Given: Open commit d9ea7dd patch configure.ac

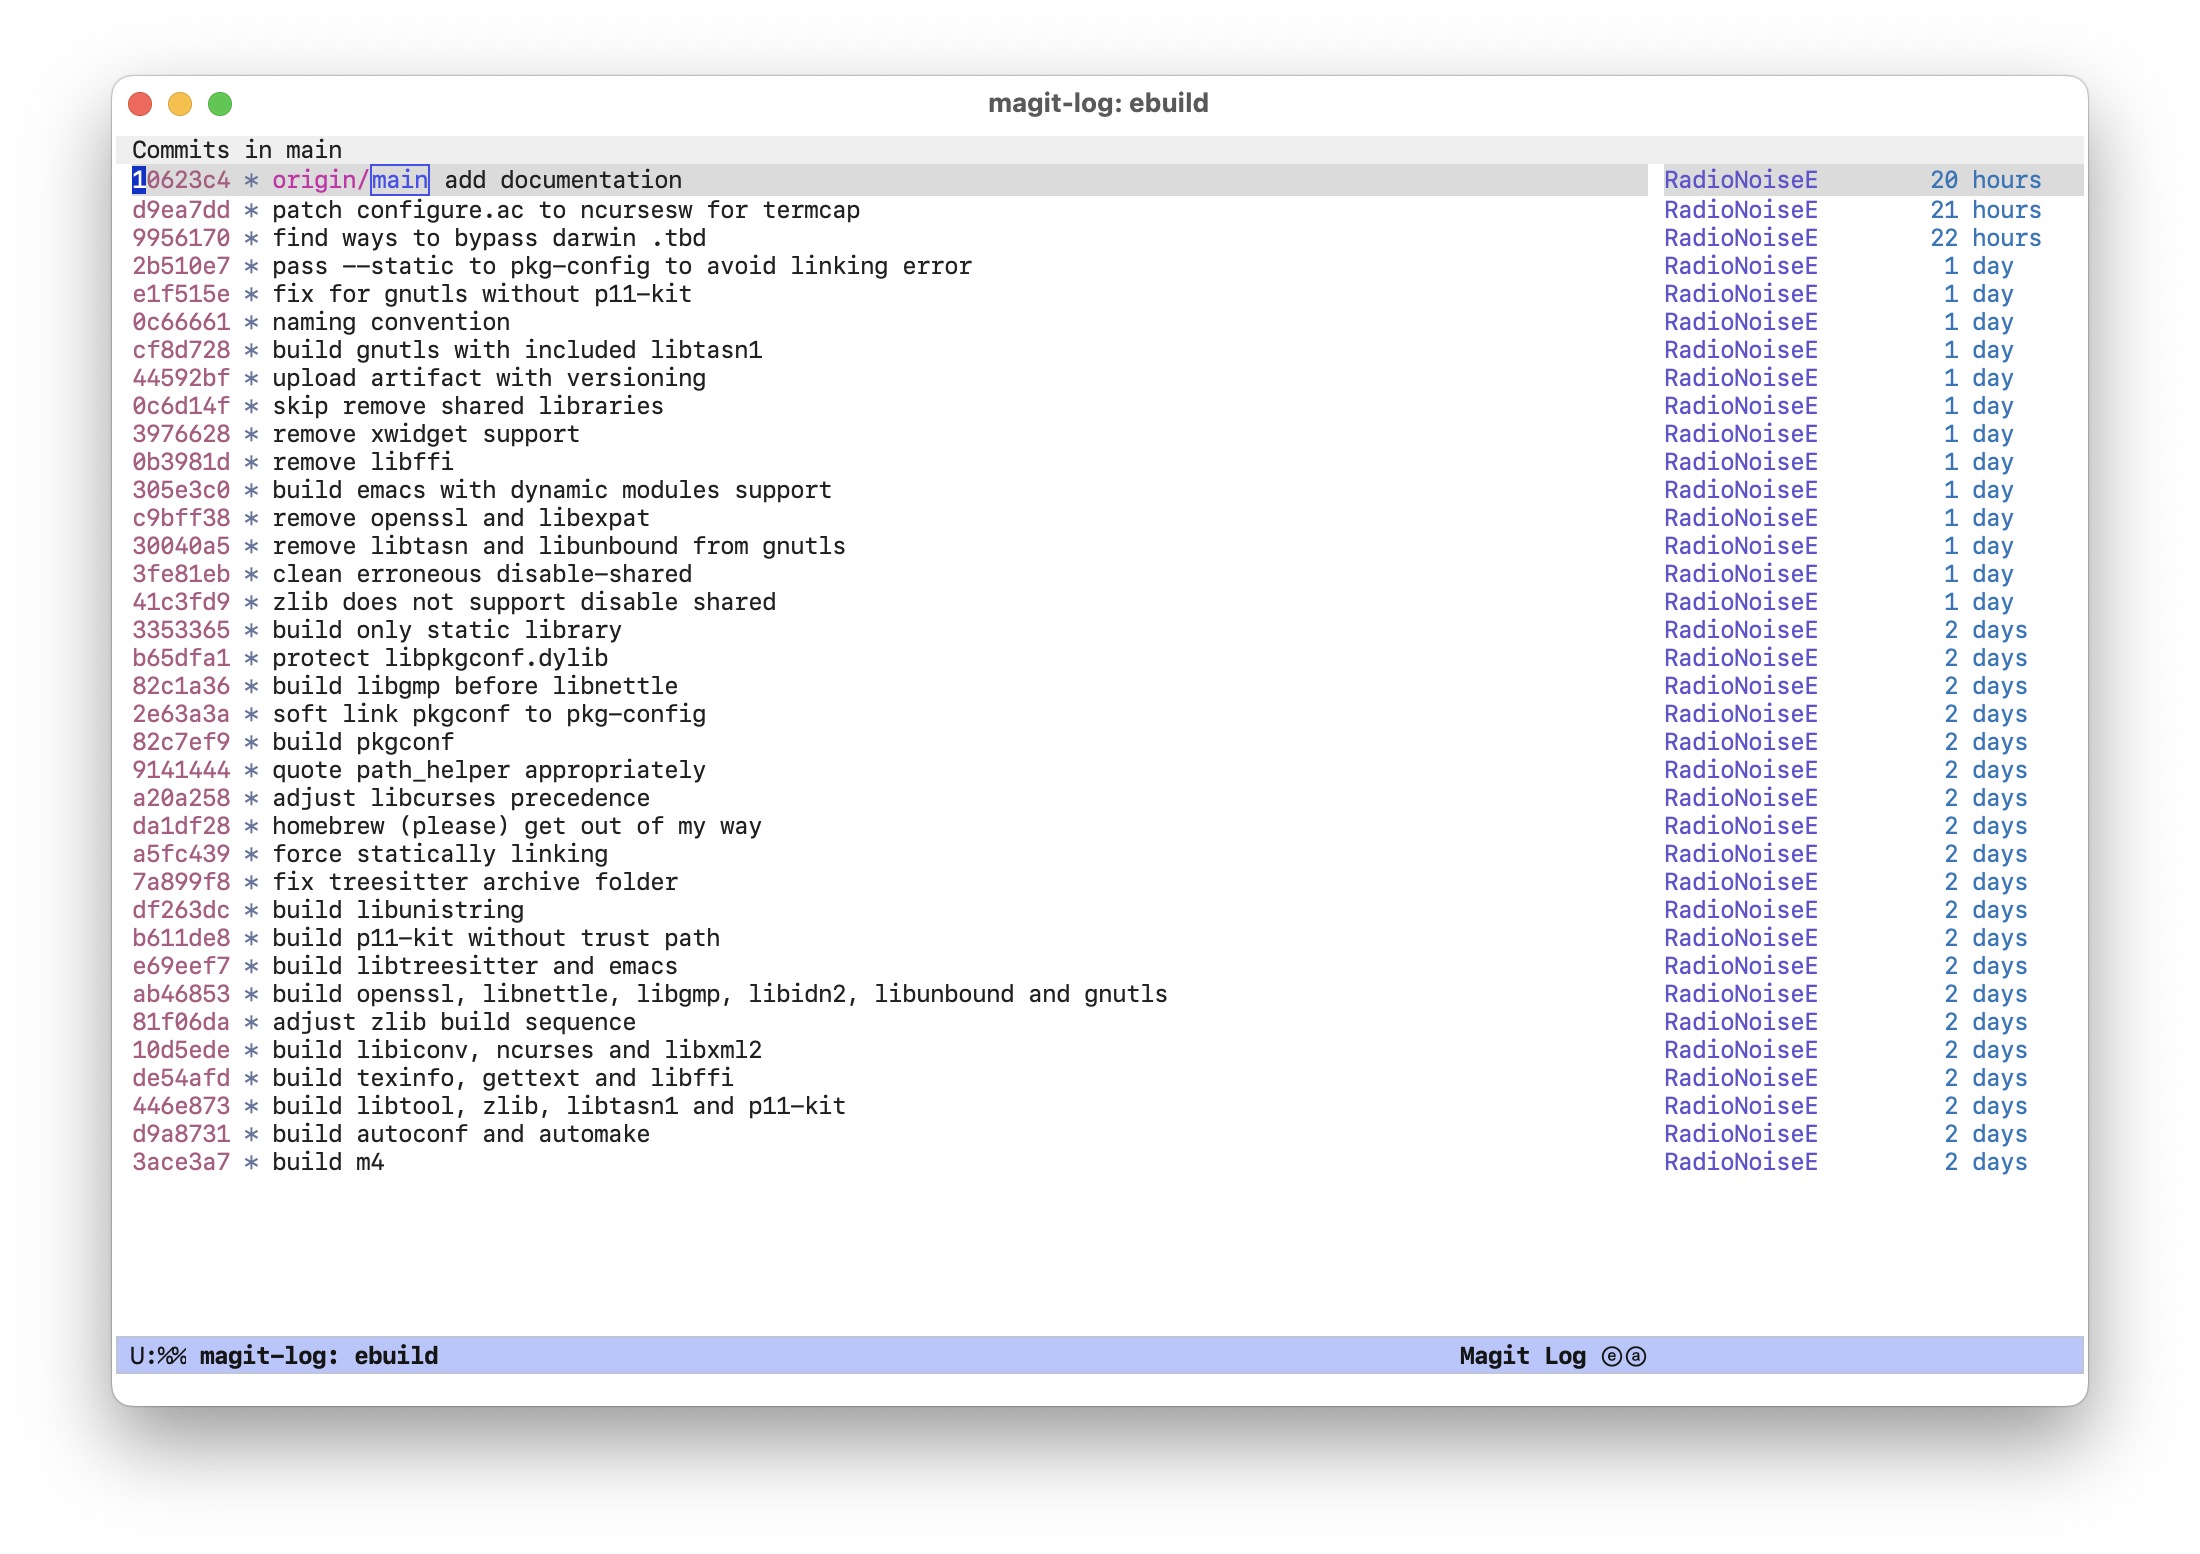Looking at the screenshot, I should (181, 209).
